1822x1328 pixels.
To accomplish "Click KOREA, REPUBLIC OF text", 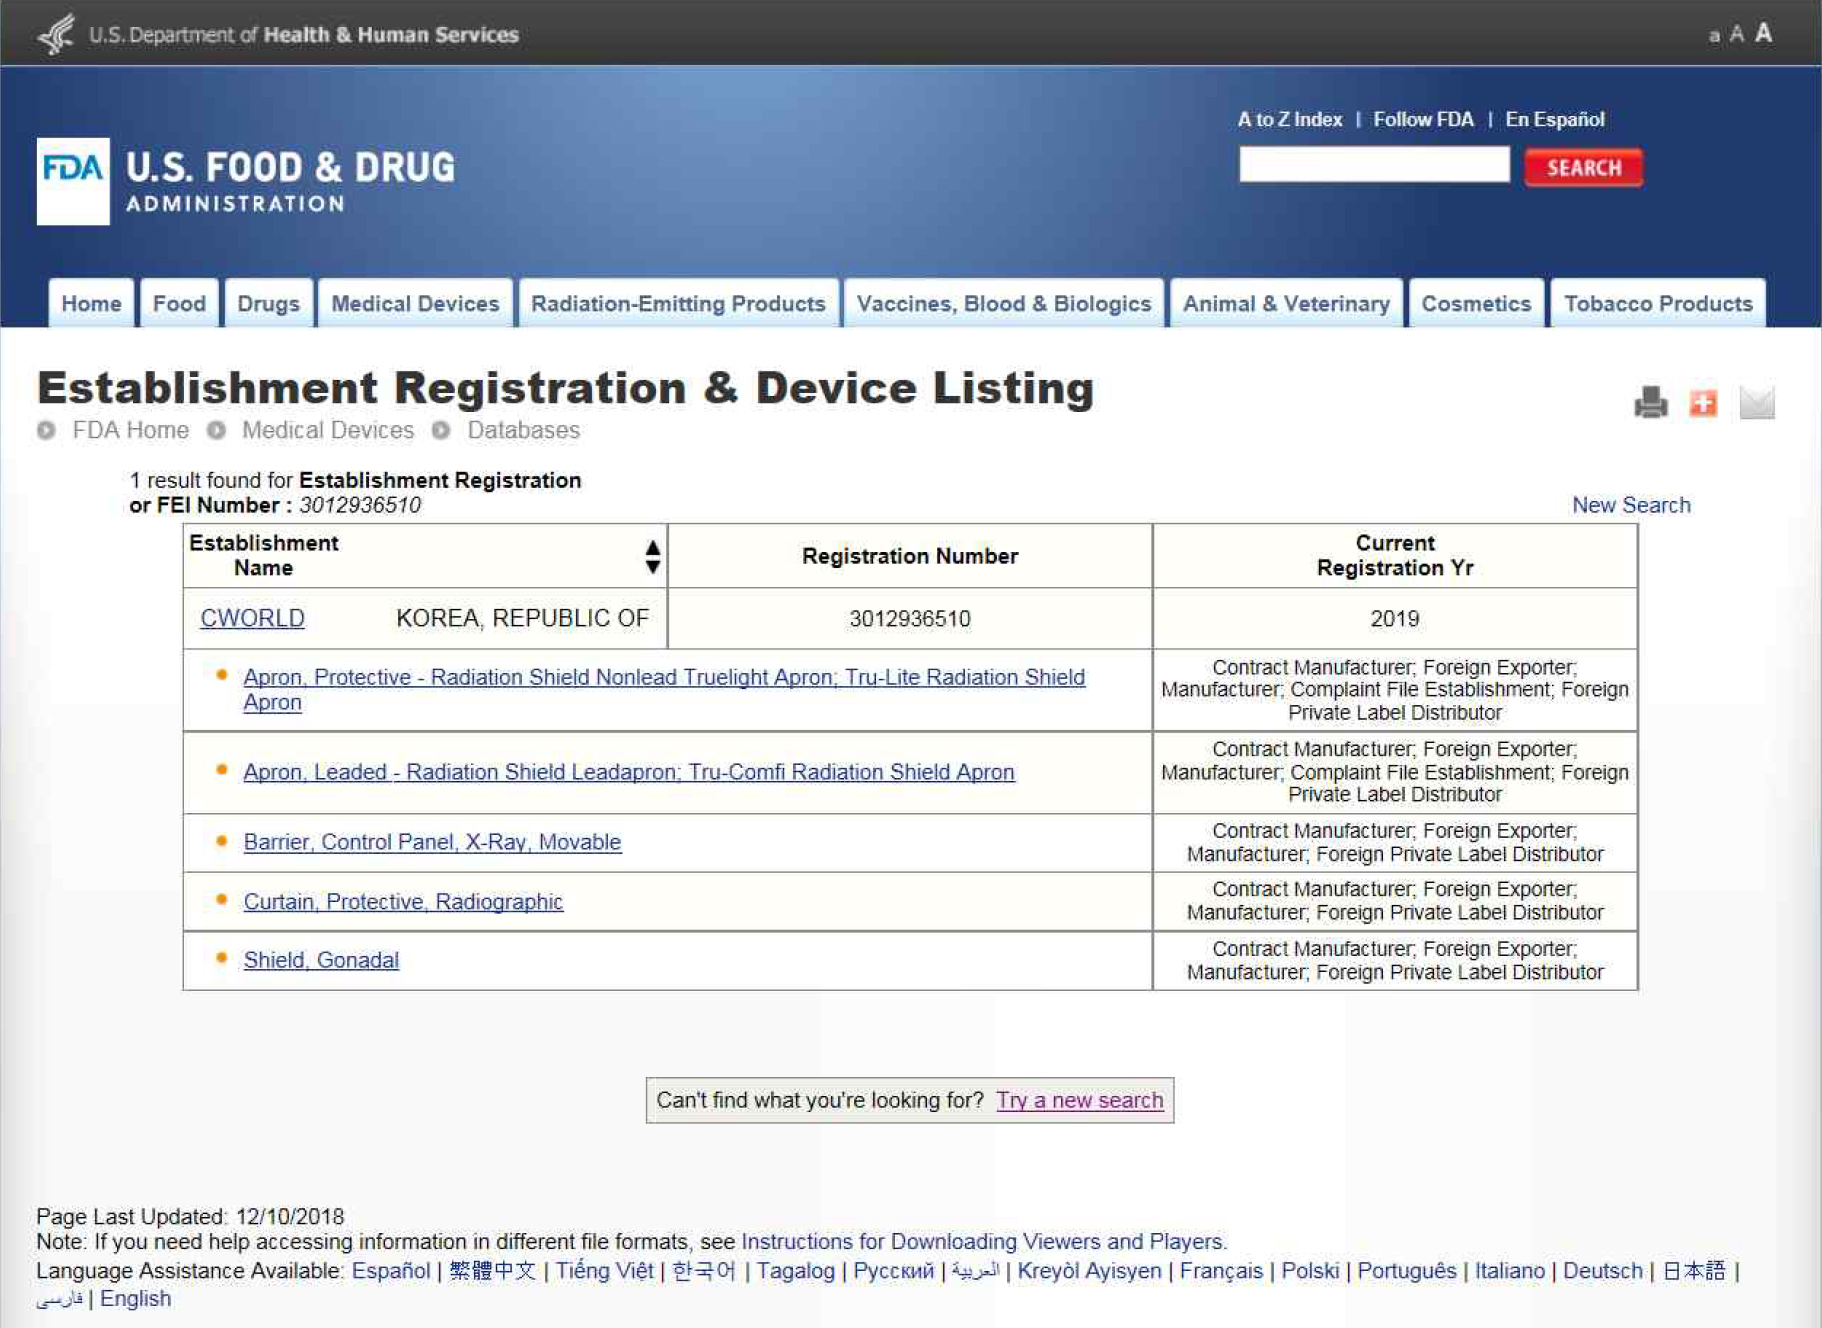I will pos(522,618).
